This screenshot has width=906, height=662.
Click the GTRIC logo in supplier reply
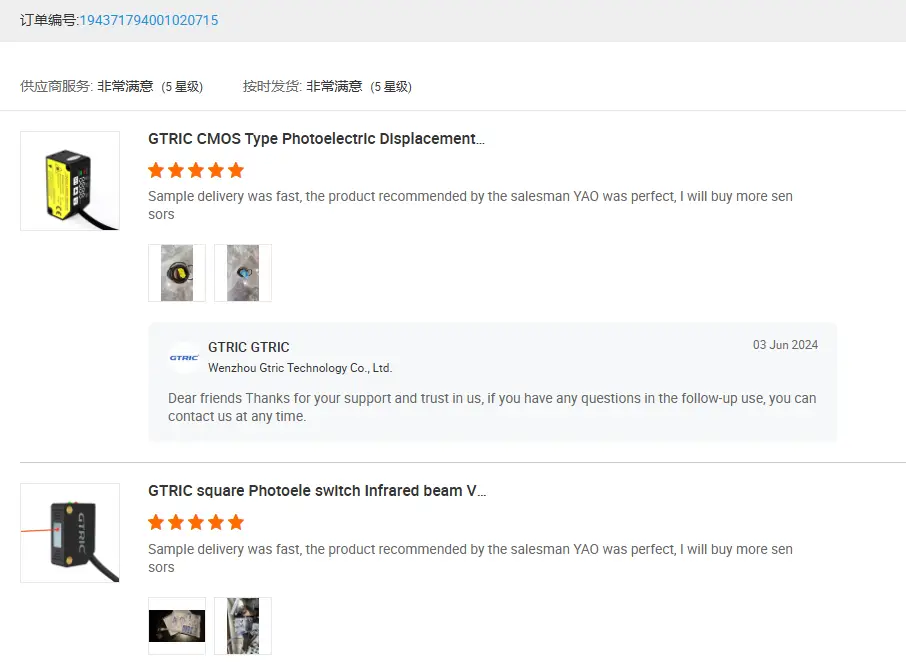point(184,357)
